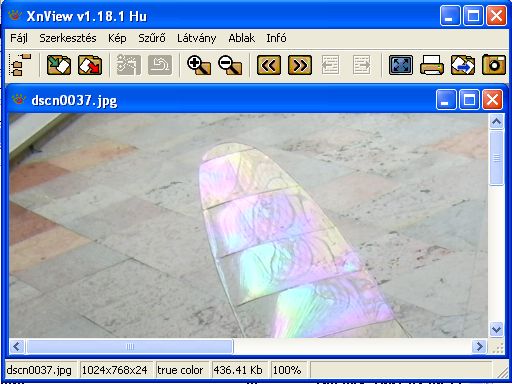Screen dimensions: 512x384
Task: Open the Kép menu
Action: (117, 38)
